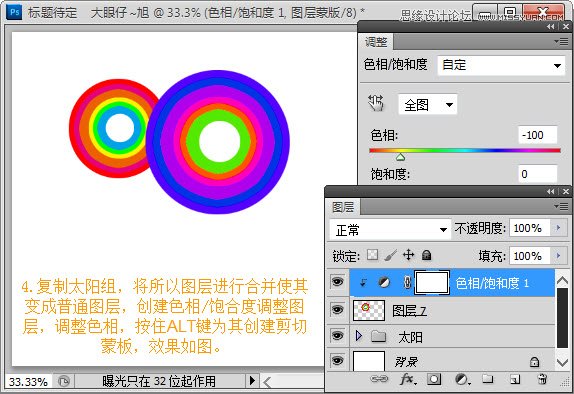Click the canvas horizontal scroll left arrow
The height and width of the screenshot is (394, 574).
(267, 383)
